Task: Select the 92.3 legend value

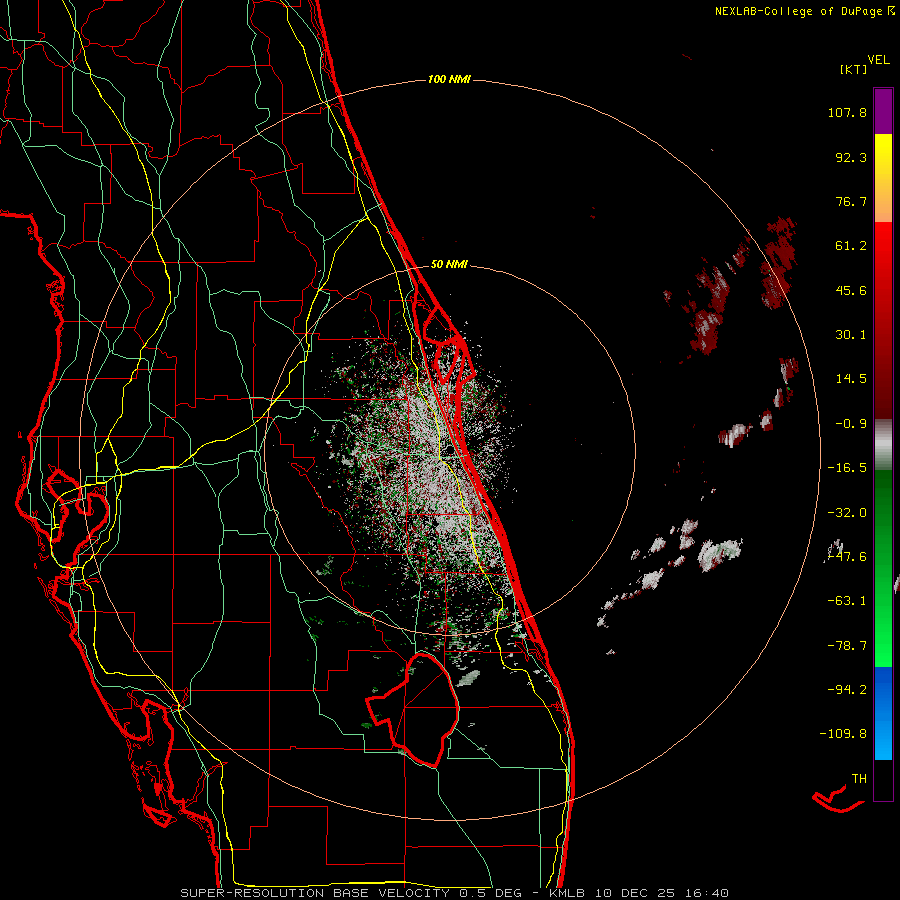Action: (x=851, y=157)
